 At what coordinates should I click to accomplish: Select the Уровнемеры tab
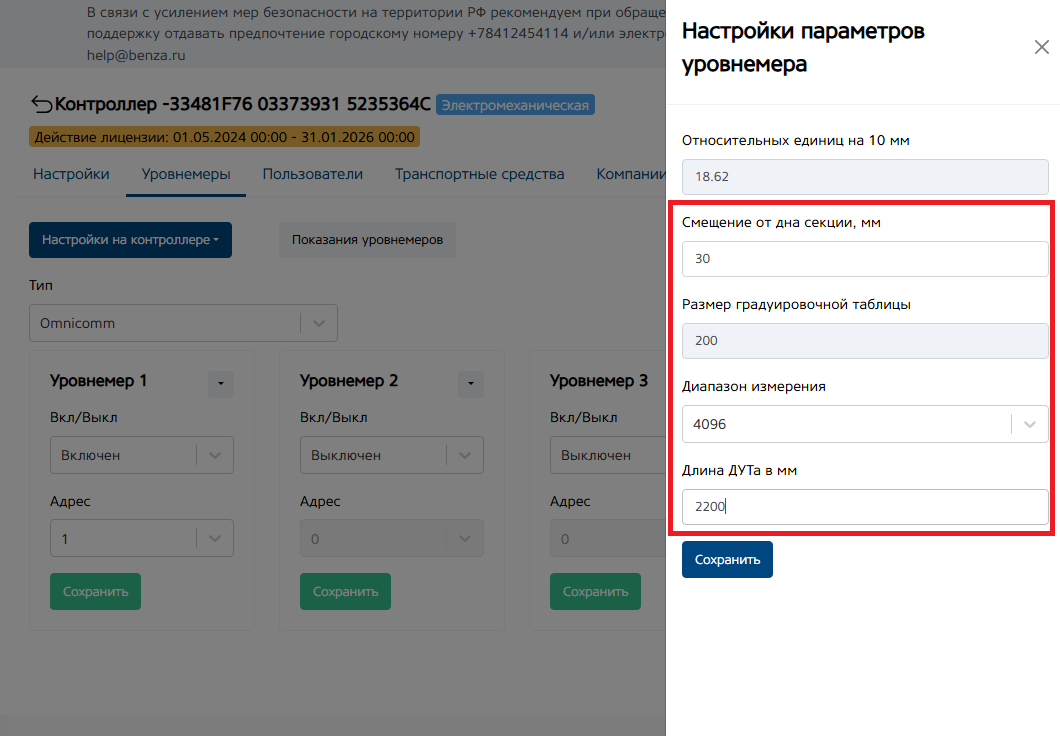pyautogui.click(x=186, y=174)
